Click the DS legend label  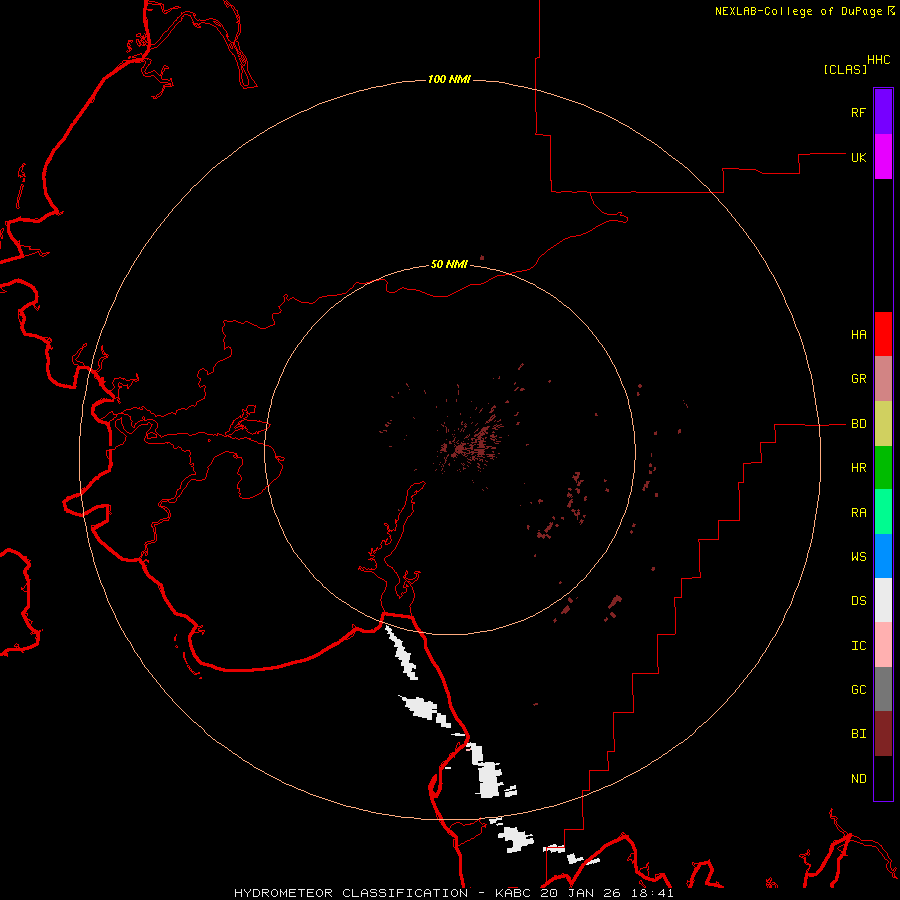(x=858, y=601)
